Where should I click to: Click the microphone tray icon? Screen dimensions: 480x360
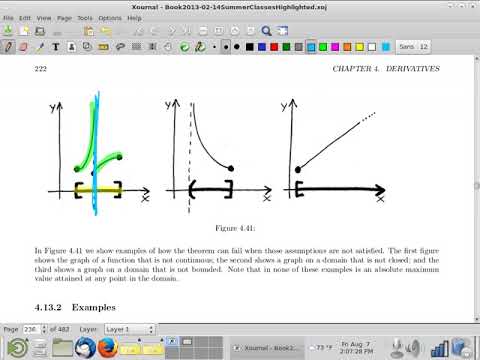click(397, 348)
